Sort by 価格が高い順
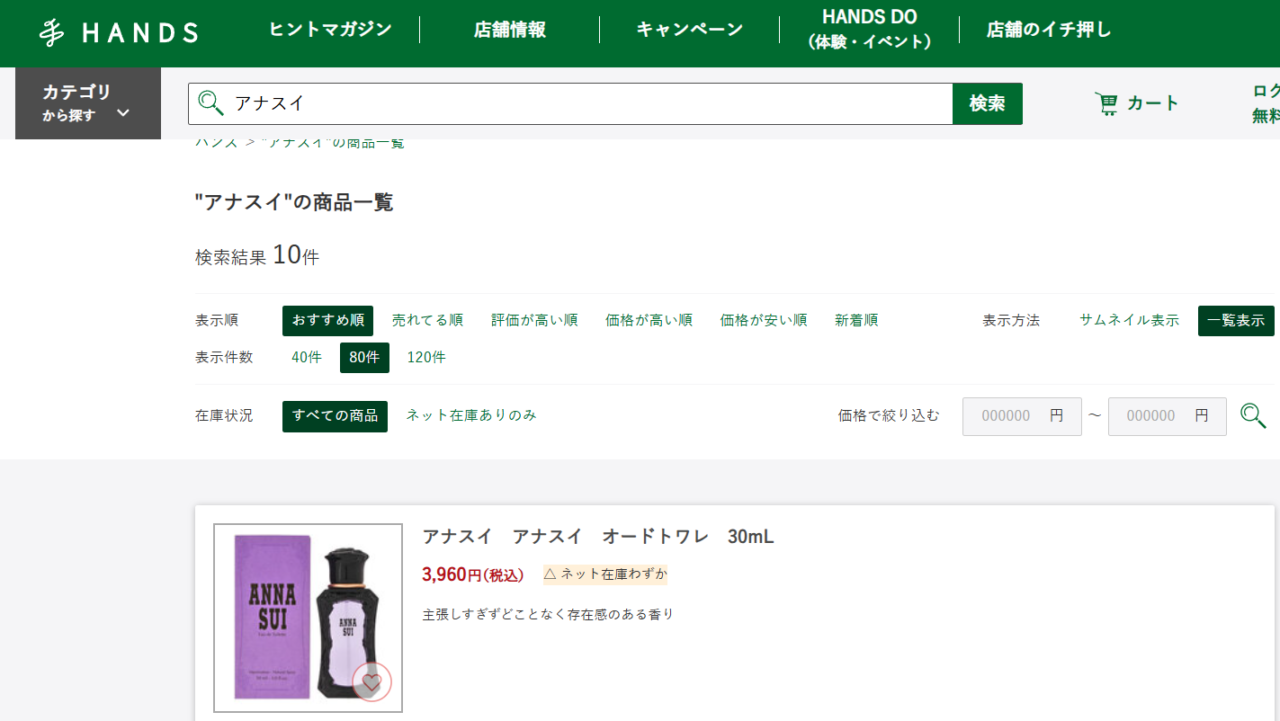The image size is (1280, 721). (x=649, y=321)
